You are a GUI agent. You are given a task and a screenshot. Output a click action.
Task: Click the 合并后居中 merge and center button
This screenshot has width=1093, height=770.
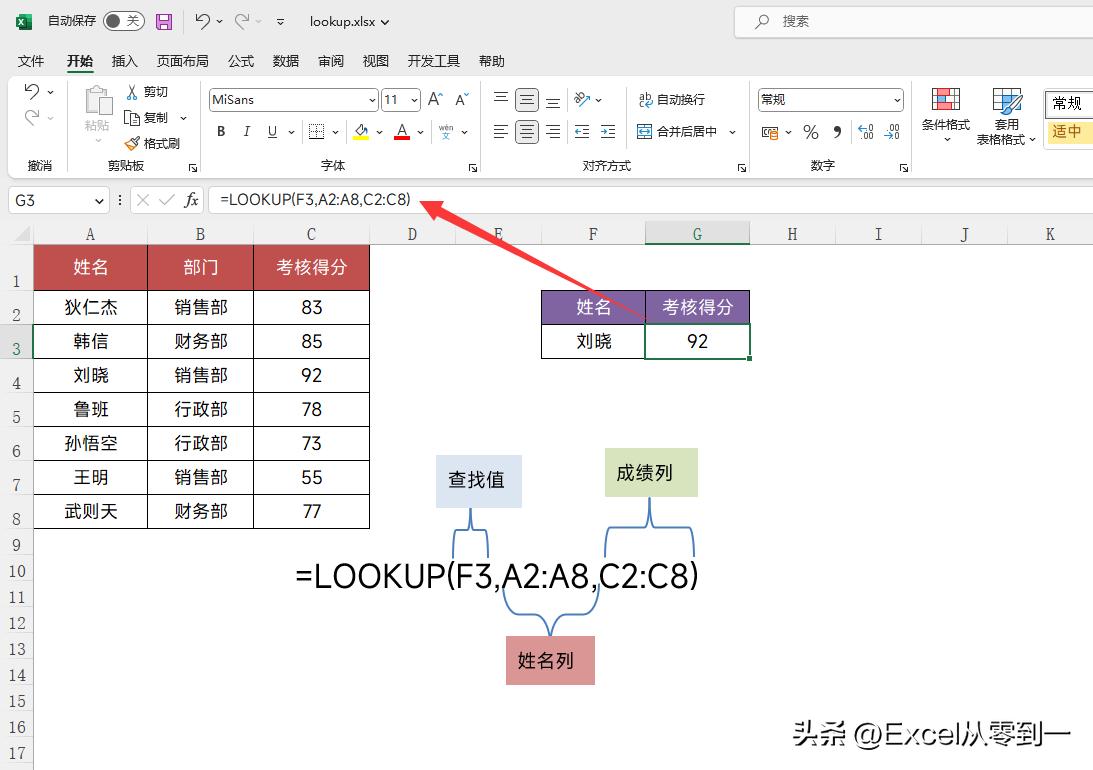point(678,131)
